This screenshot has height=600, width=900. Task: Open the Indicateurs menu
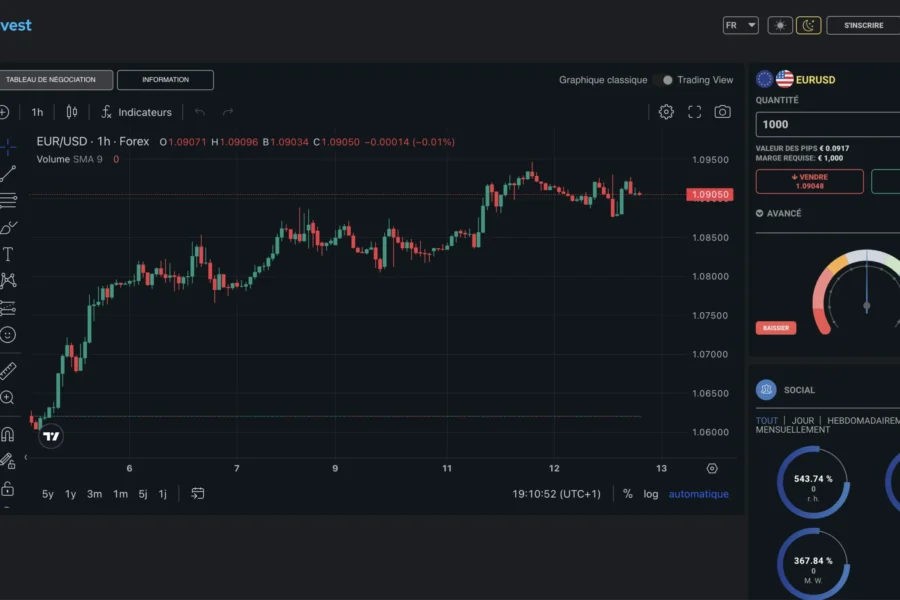(137, 112)
